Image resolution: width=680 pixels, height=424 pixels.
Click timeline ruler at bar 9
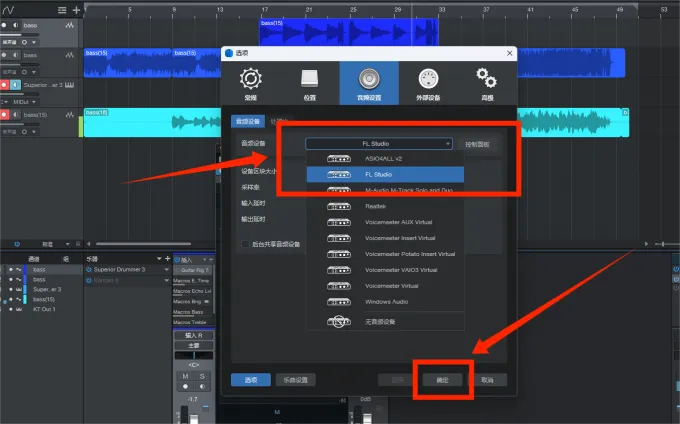point(173,10)
